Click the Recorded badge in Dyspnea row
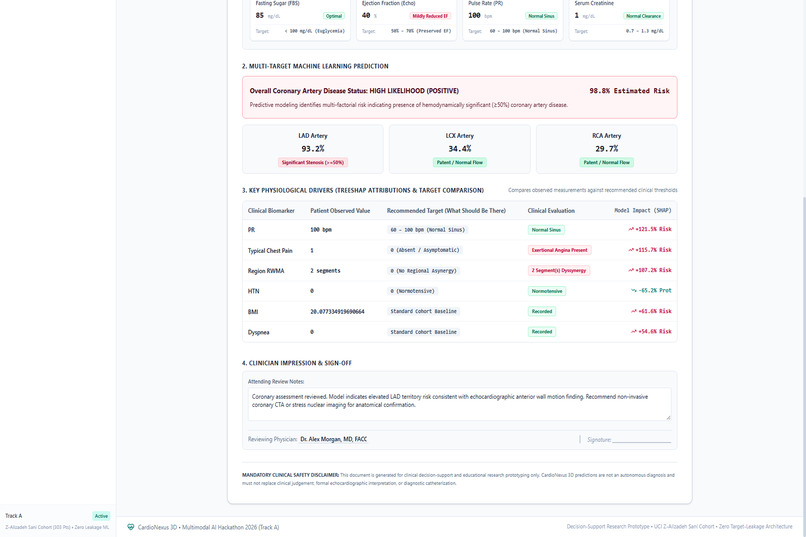The image size is (806, 537). point(542,332)
